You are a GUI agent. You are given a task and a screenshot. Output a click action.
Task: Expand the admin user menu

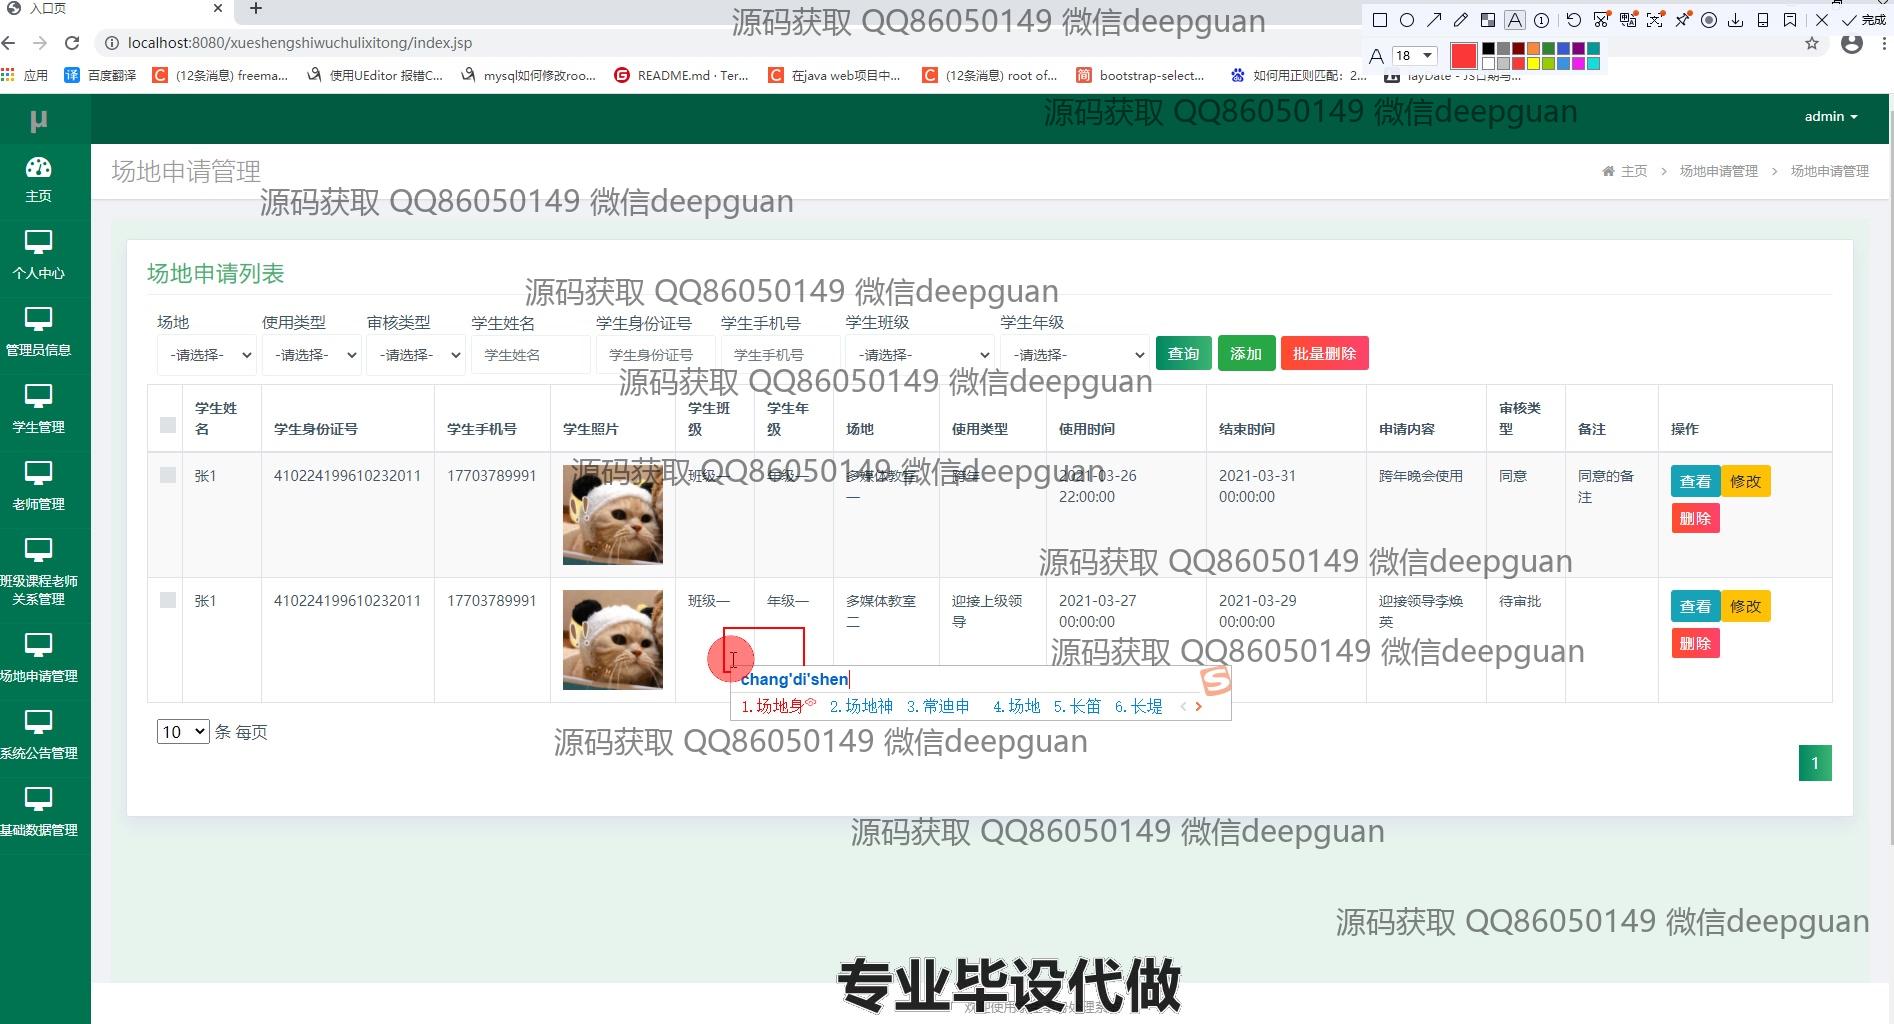(1830, 117)
